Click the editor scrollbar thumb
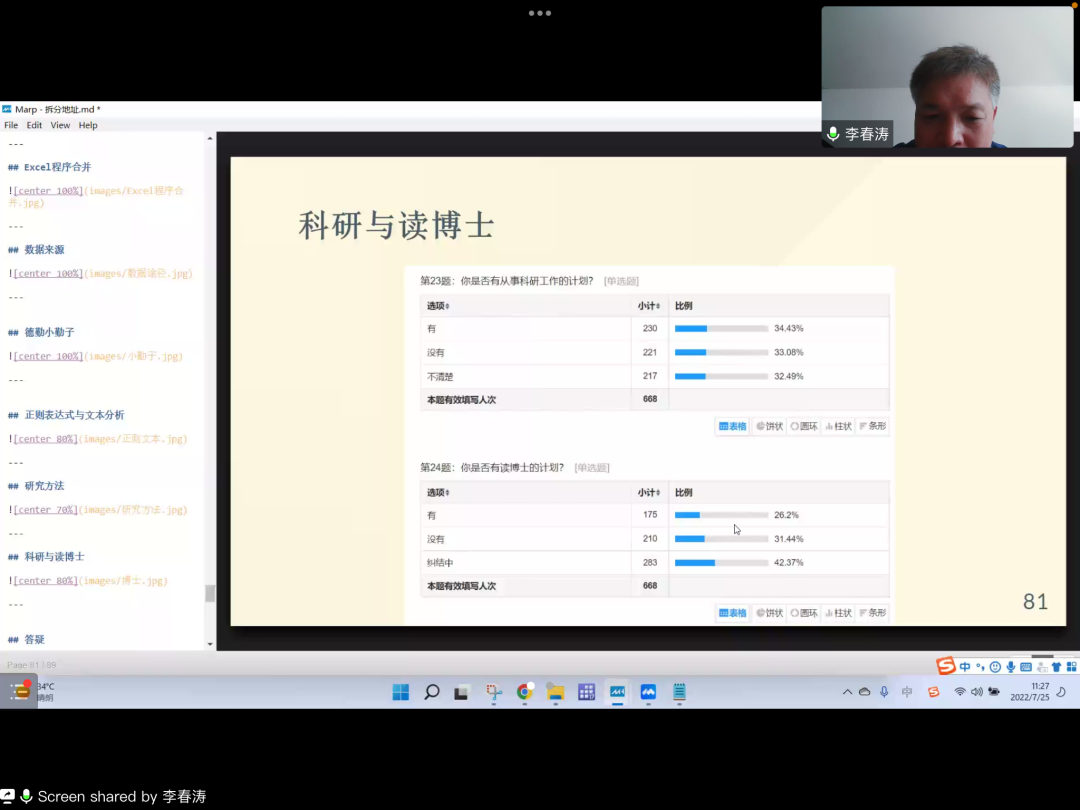Image resolution: width=1080 pixels, height=810 pixels. (210, 593)
